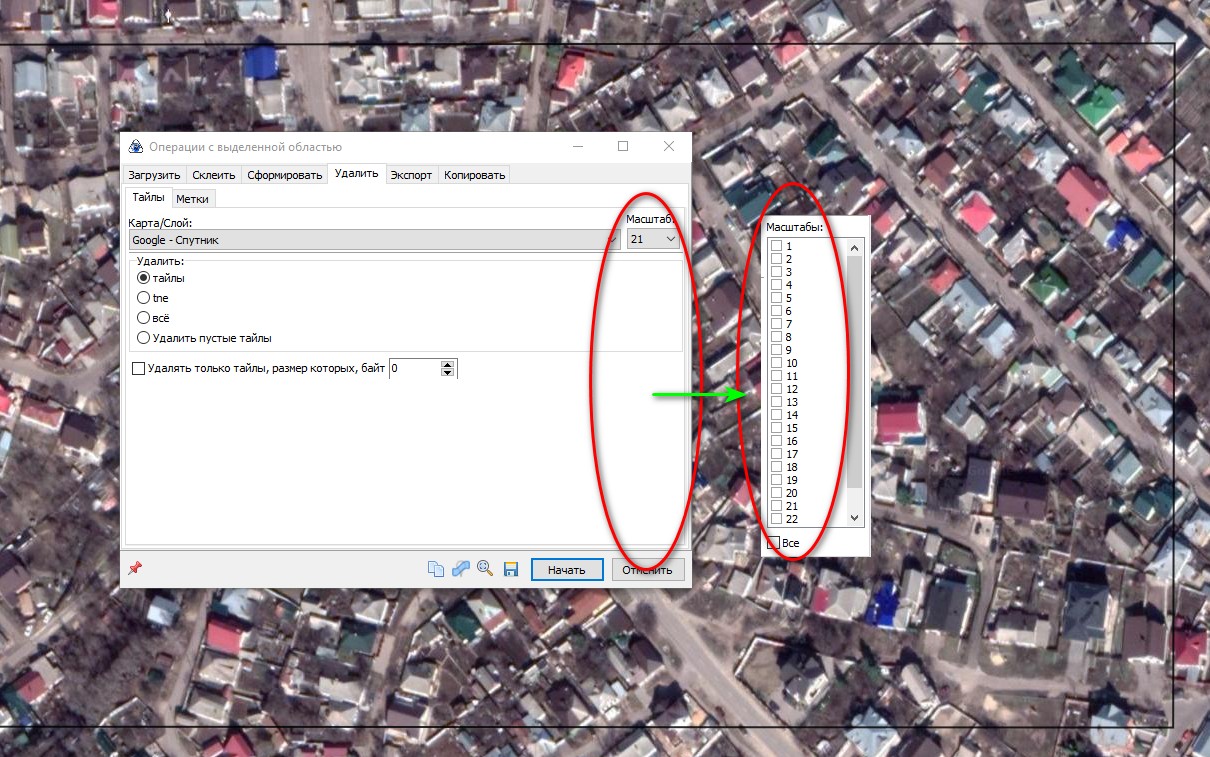Image resolution: width=1210 pixels, height=757 pixels.
Task: Check zoom level 18 in Масштабы list
Action: point(777,467)
